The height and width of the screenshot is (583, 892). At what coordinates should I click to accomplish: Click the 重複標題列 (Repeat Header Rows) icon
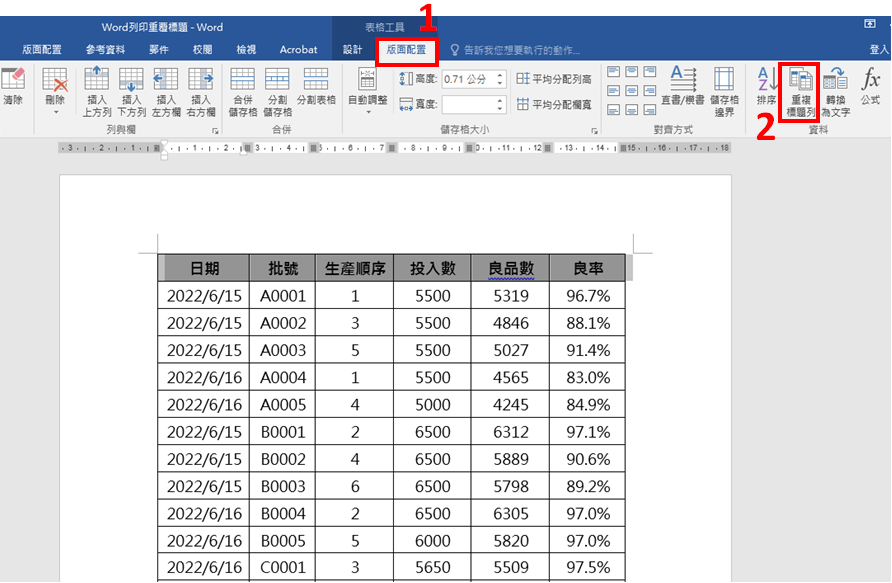point(802,92)
